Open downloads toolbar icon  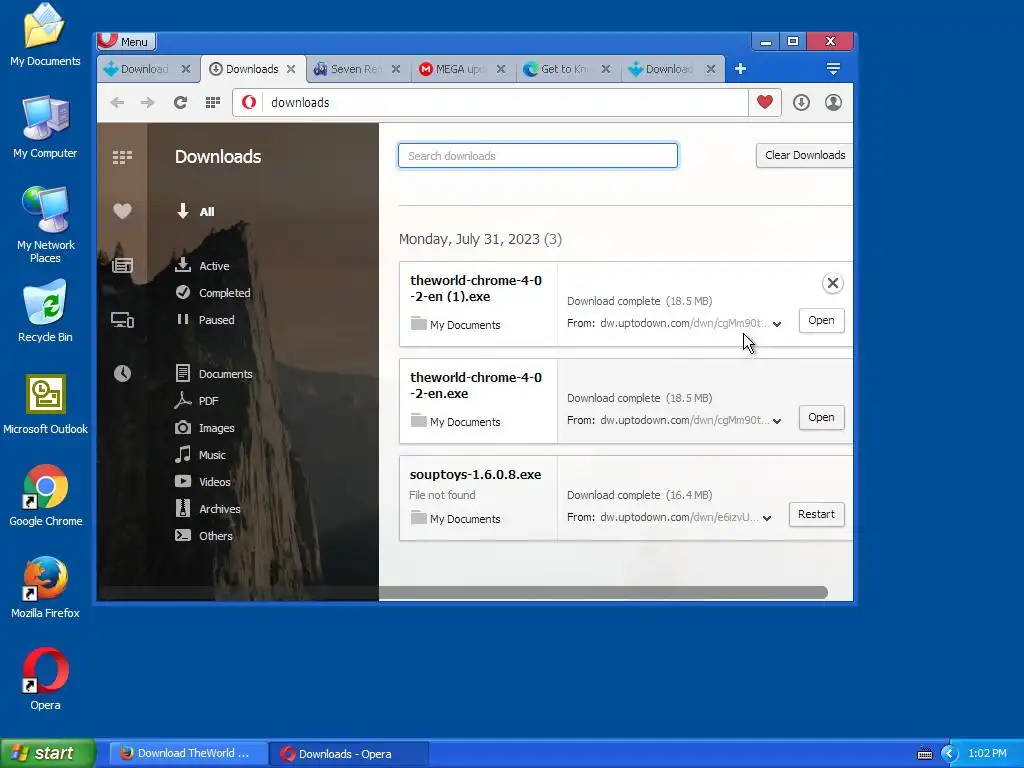click(x=801, y=103)
